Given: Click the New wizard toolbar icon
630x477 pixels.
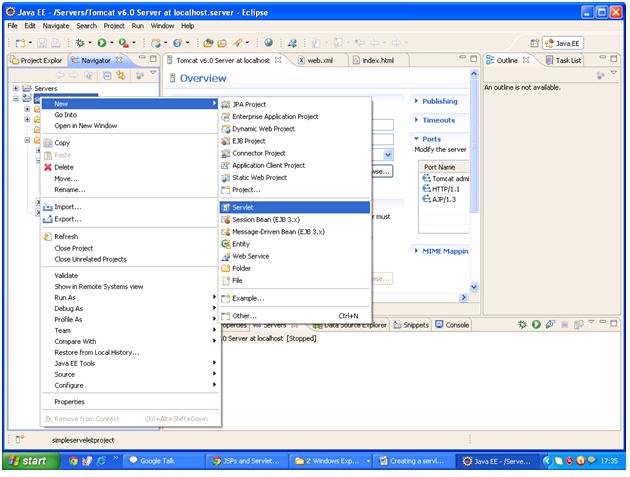Looking at the screenshot, I should pos(20,43).
